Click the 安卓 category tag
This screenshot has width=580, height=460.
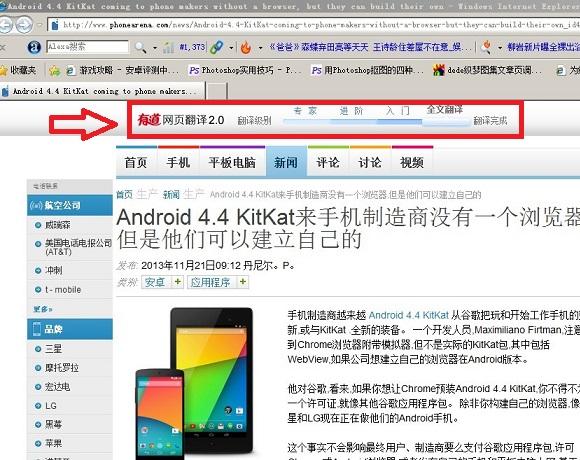(x=155, y=282)
